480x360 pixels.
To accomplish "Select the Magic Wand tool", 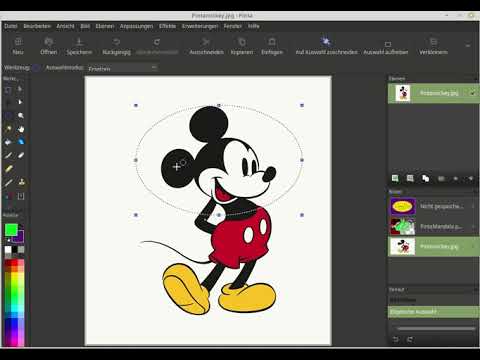I will (8, 129).
